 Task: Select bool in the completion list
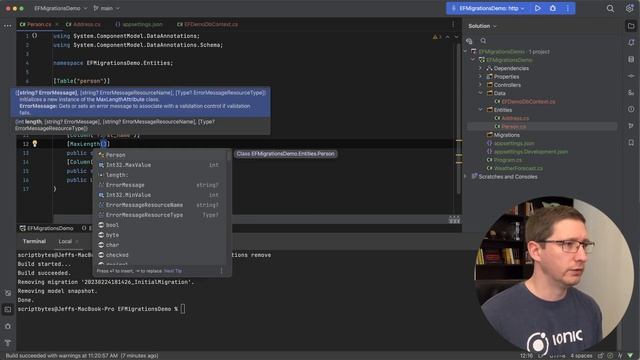point(160,225)
